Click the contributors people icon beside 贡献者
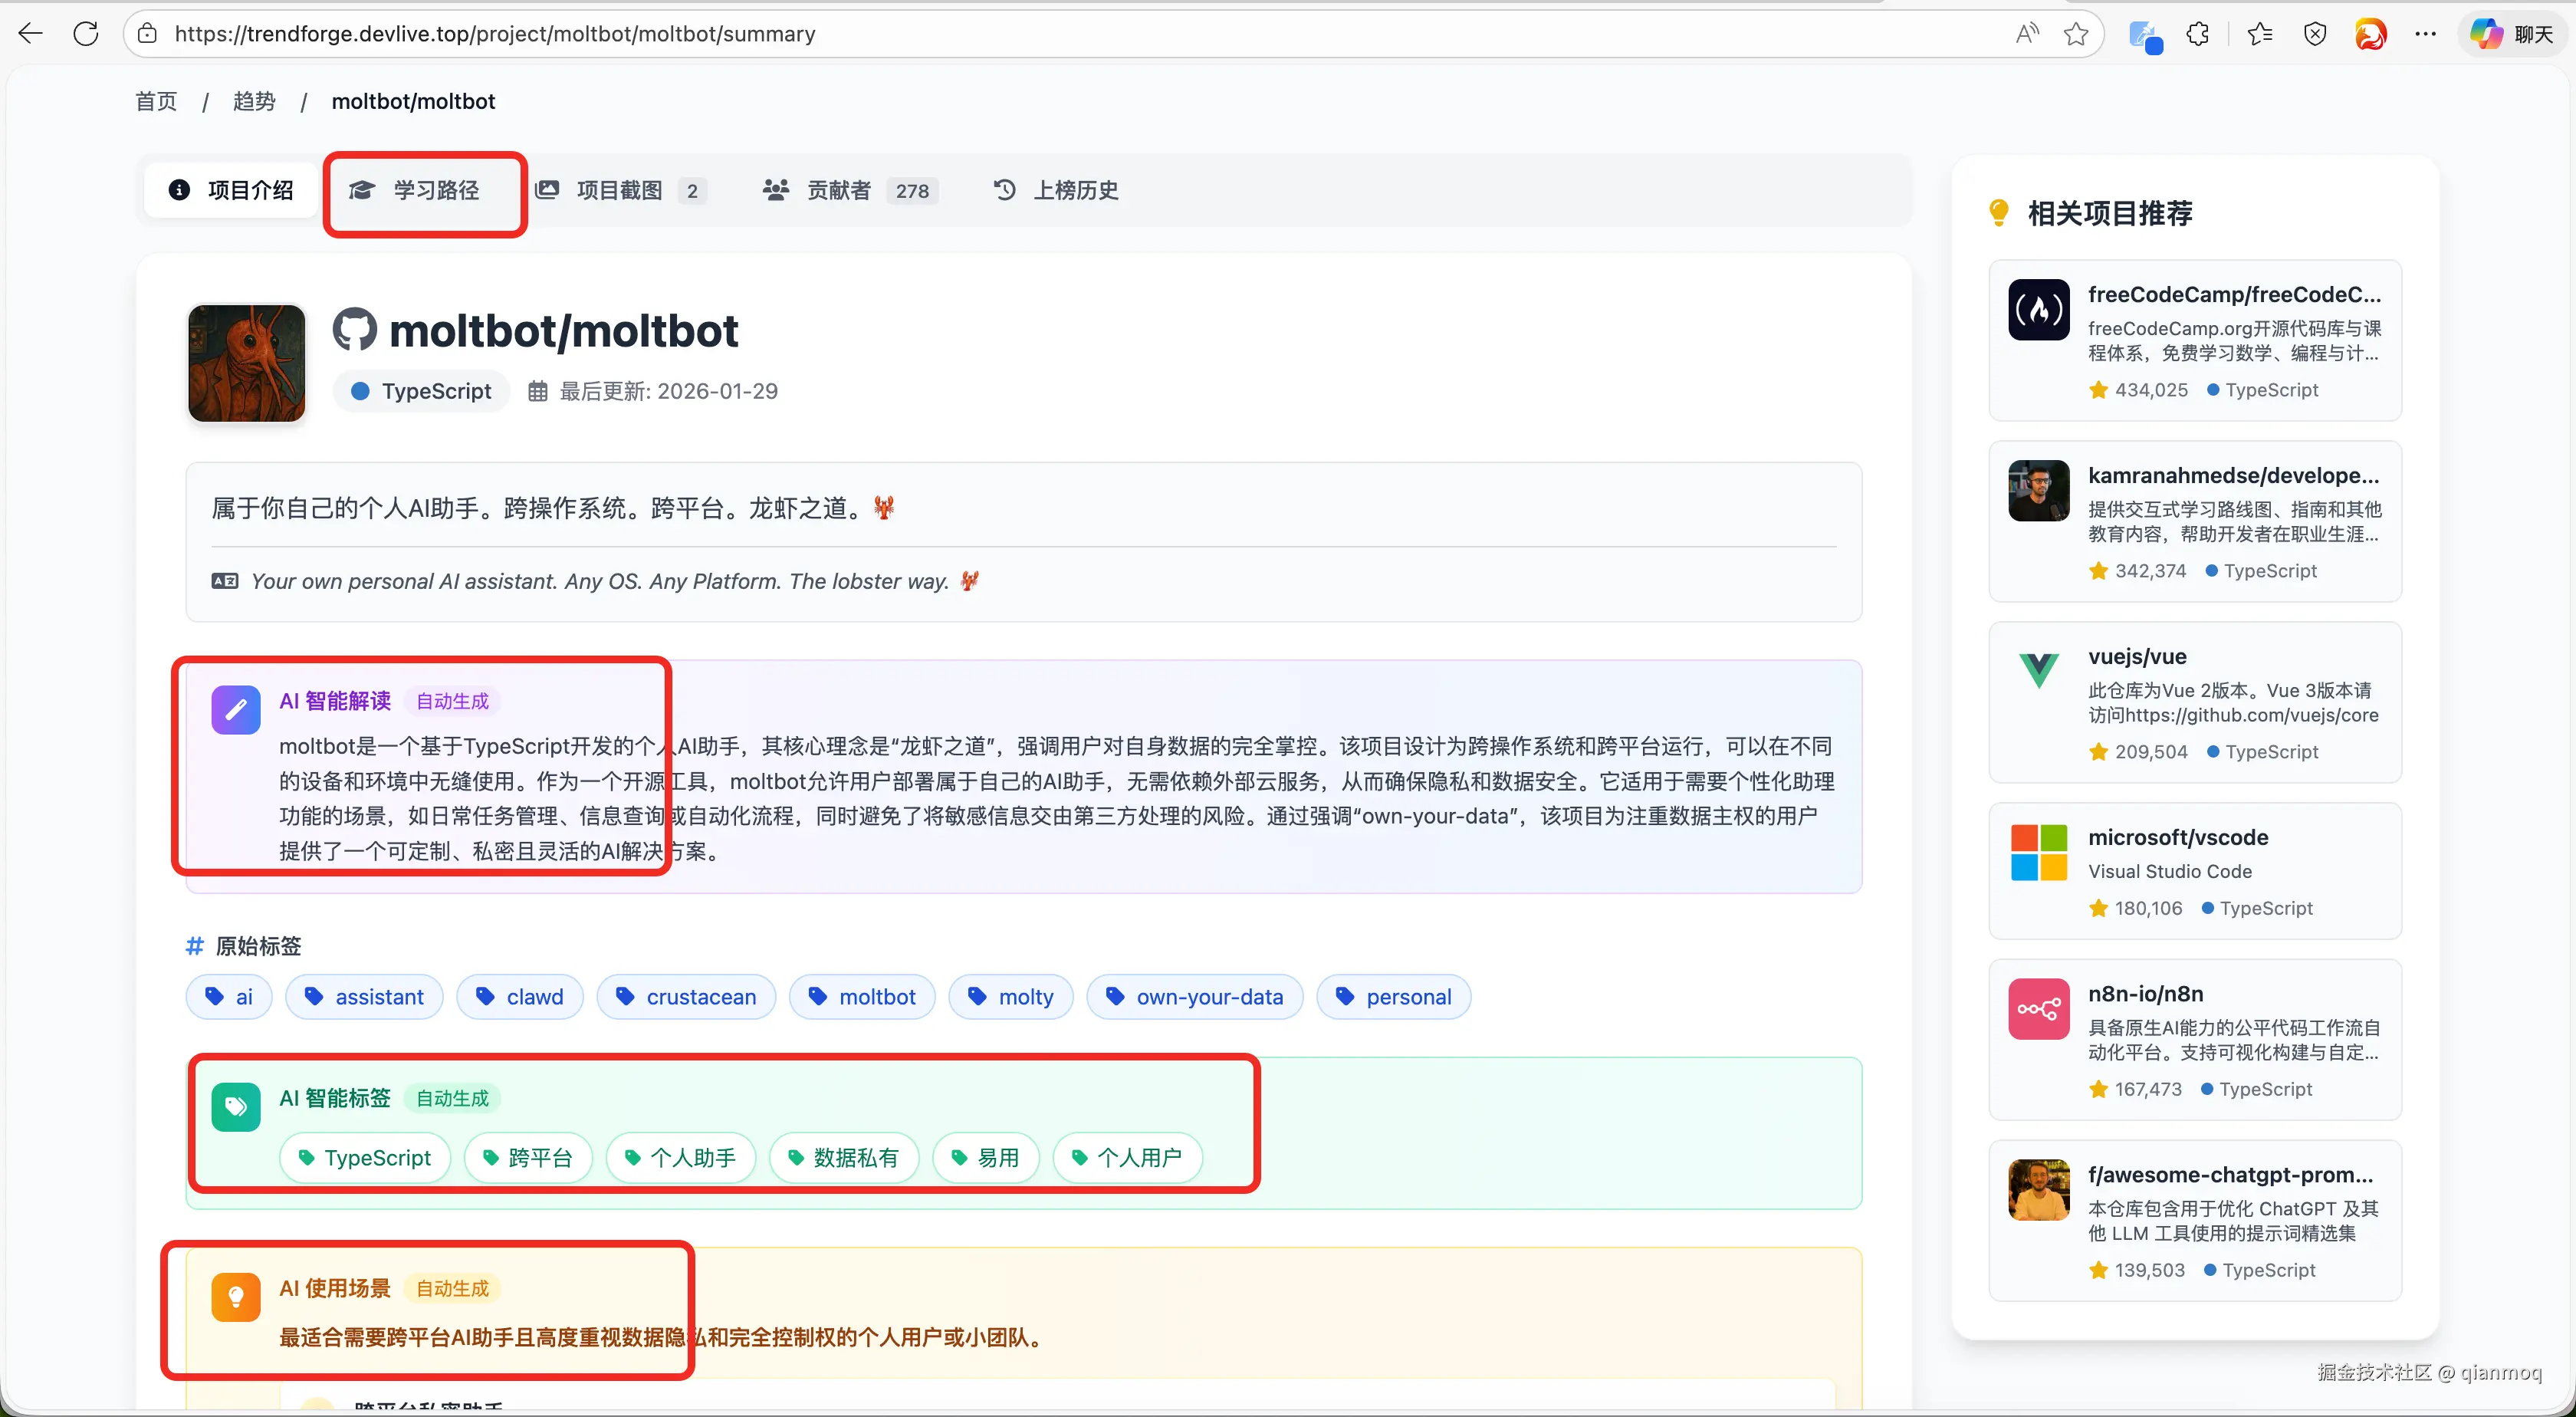Screen dimensions: 2576x1417 tap(775, 190)
